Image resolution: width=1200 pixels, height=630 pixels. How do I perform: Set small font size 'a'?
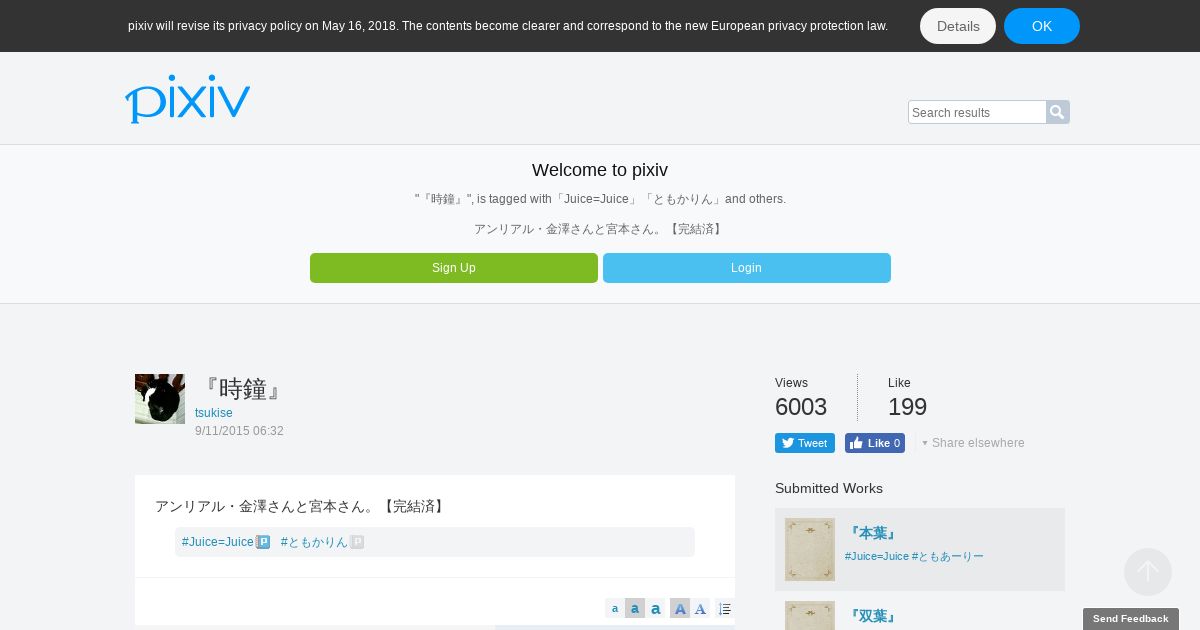coord(615,608)
